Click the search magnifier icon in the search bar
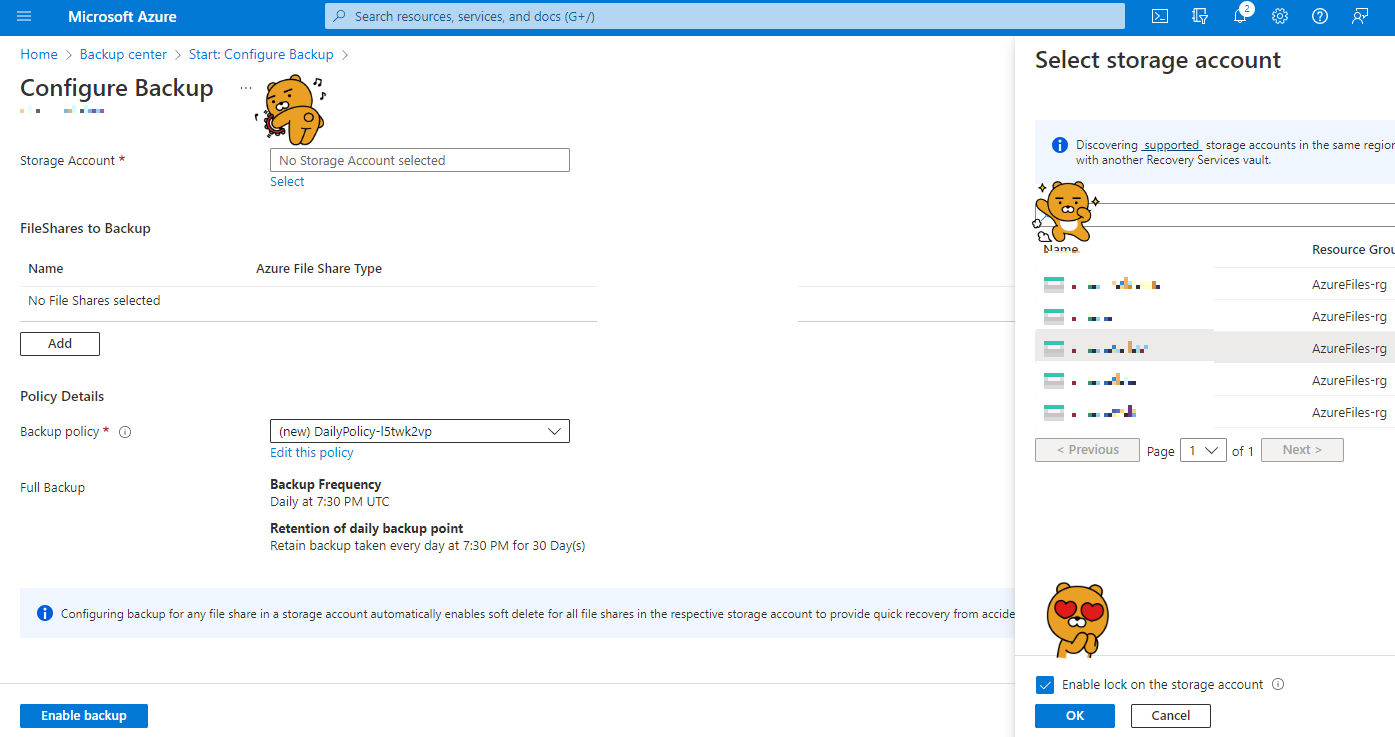This screenshot has width=1395, height=737. (x=340, y=17)
